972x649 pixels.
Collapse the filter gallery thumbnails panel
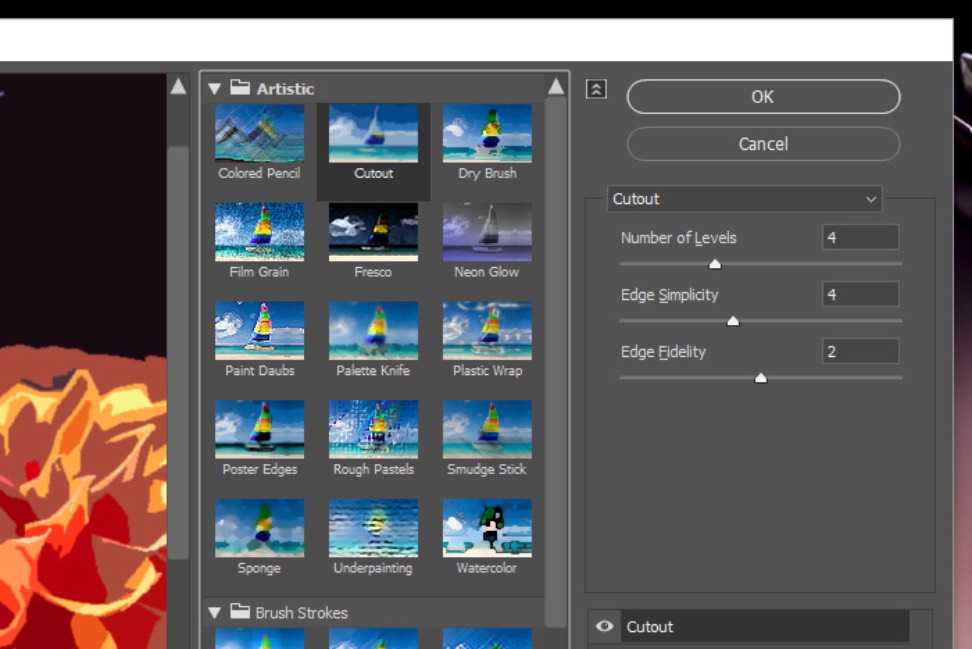(596, 89)
